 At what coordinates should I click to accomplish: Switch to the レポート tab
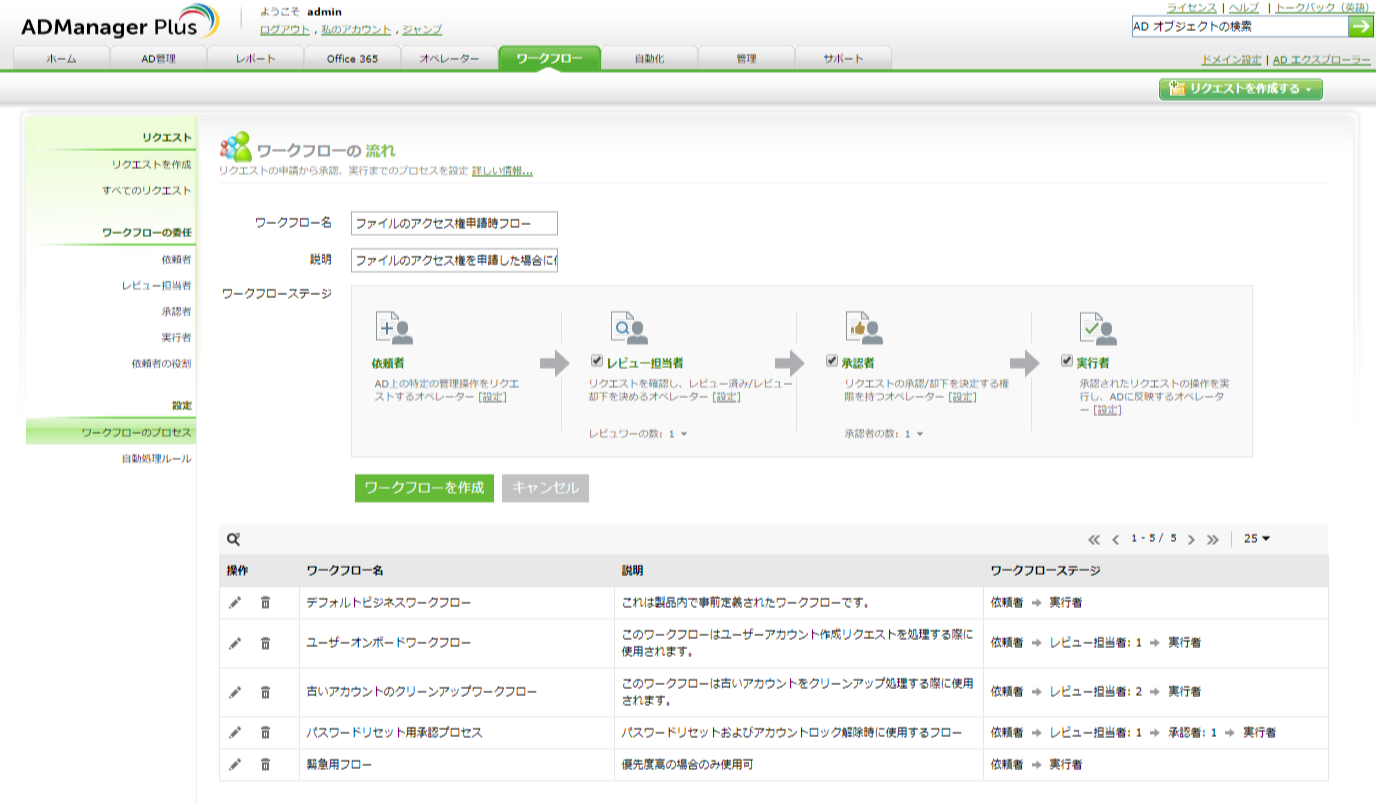pyautogui.click(x=255, y=59)
